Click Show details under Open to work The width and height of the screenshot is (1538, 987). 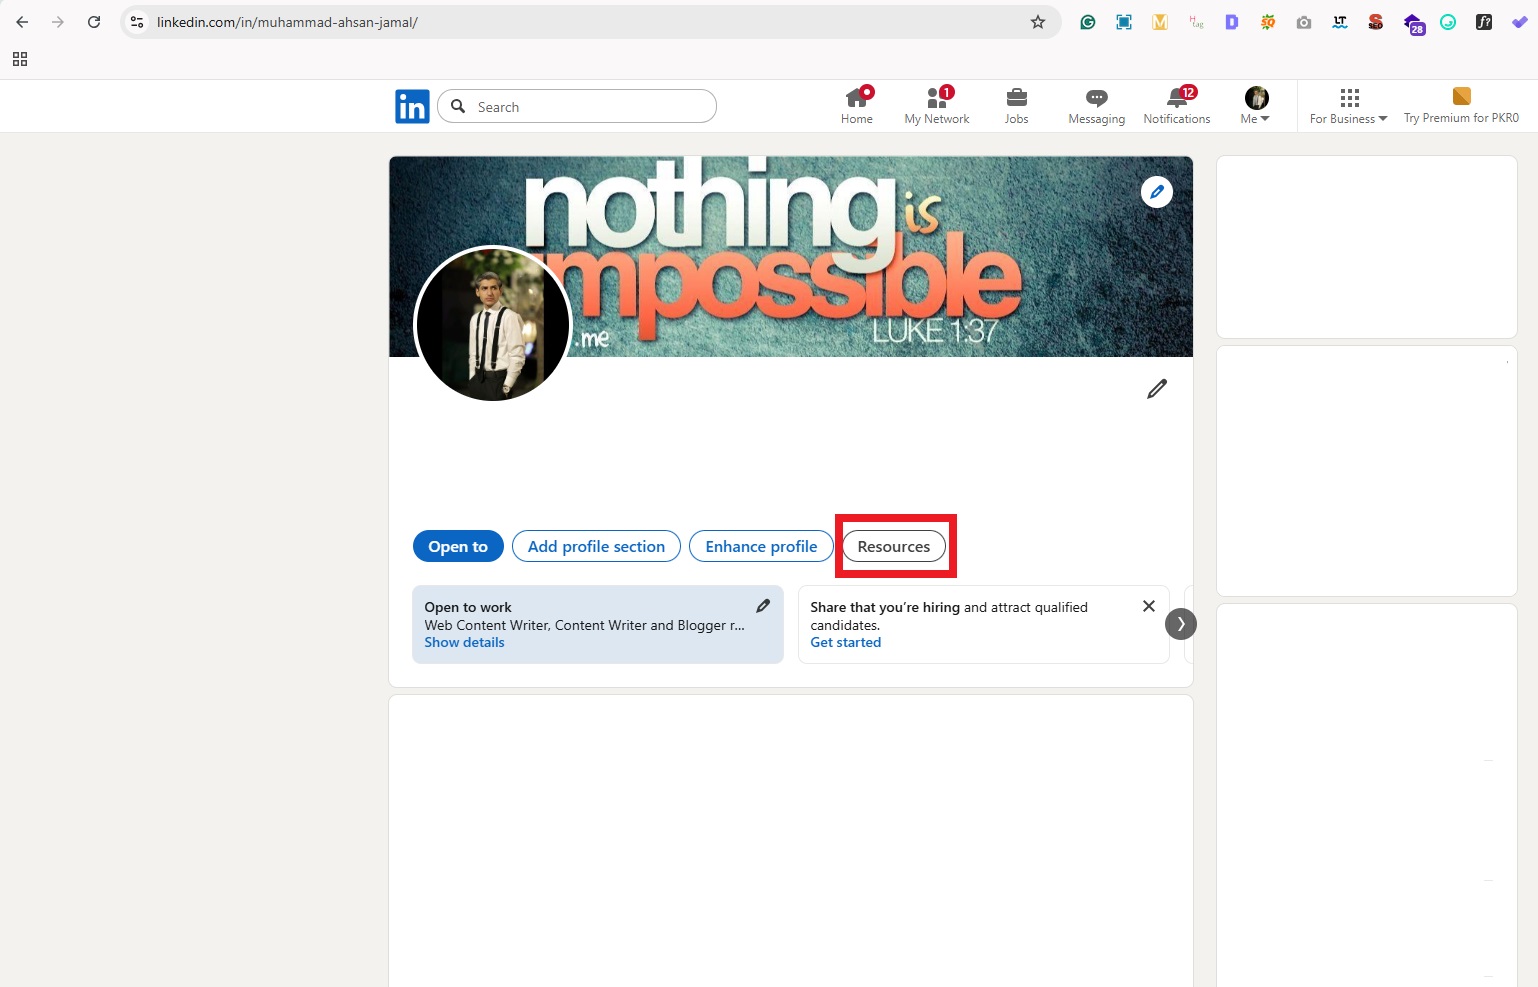[x=464, y=642]
